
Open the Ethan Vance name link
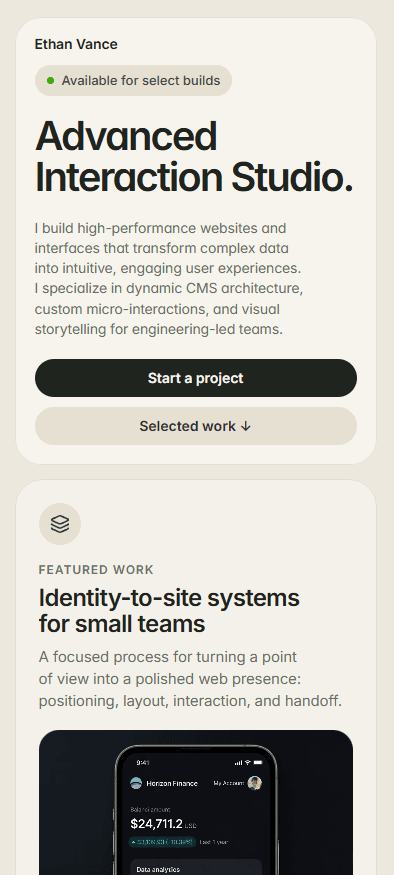[x=76, y=45]
